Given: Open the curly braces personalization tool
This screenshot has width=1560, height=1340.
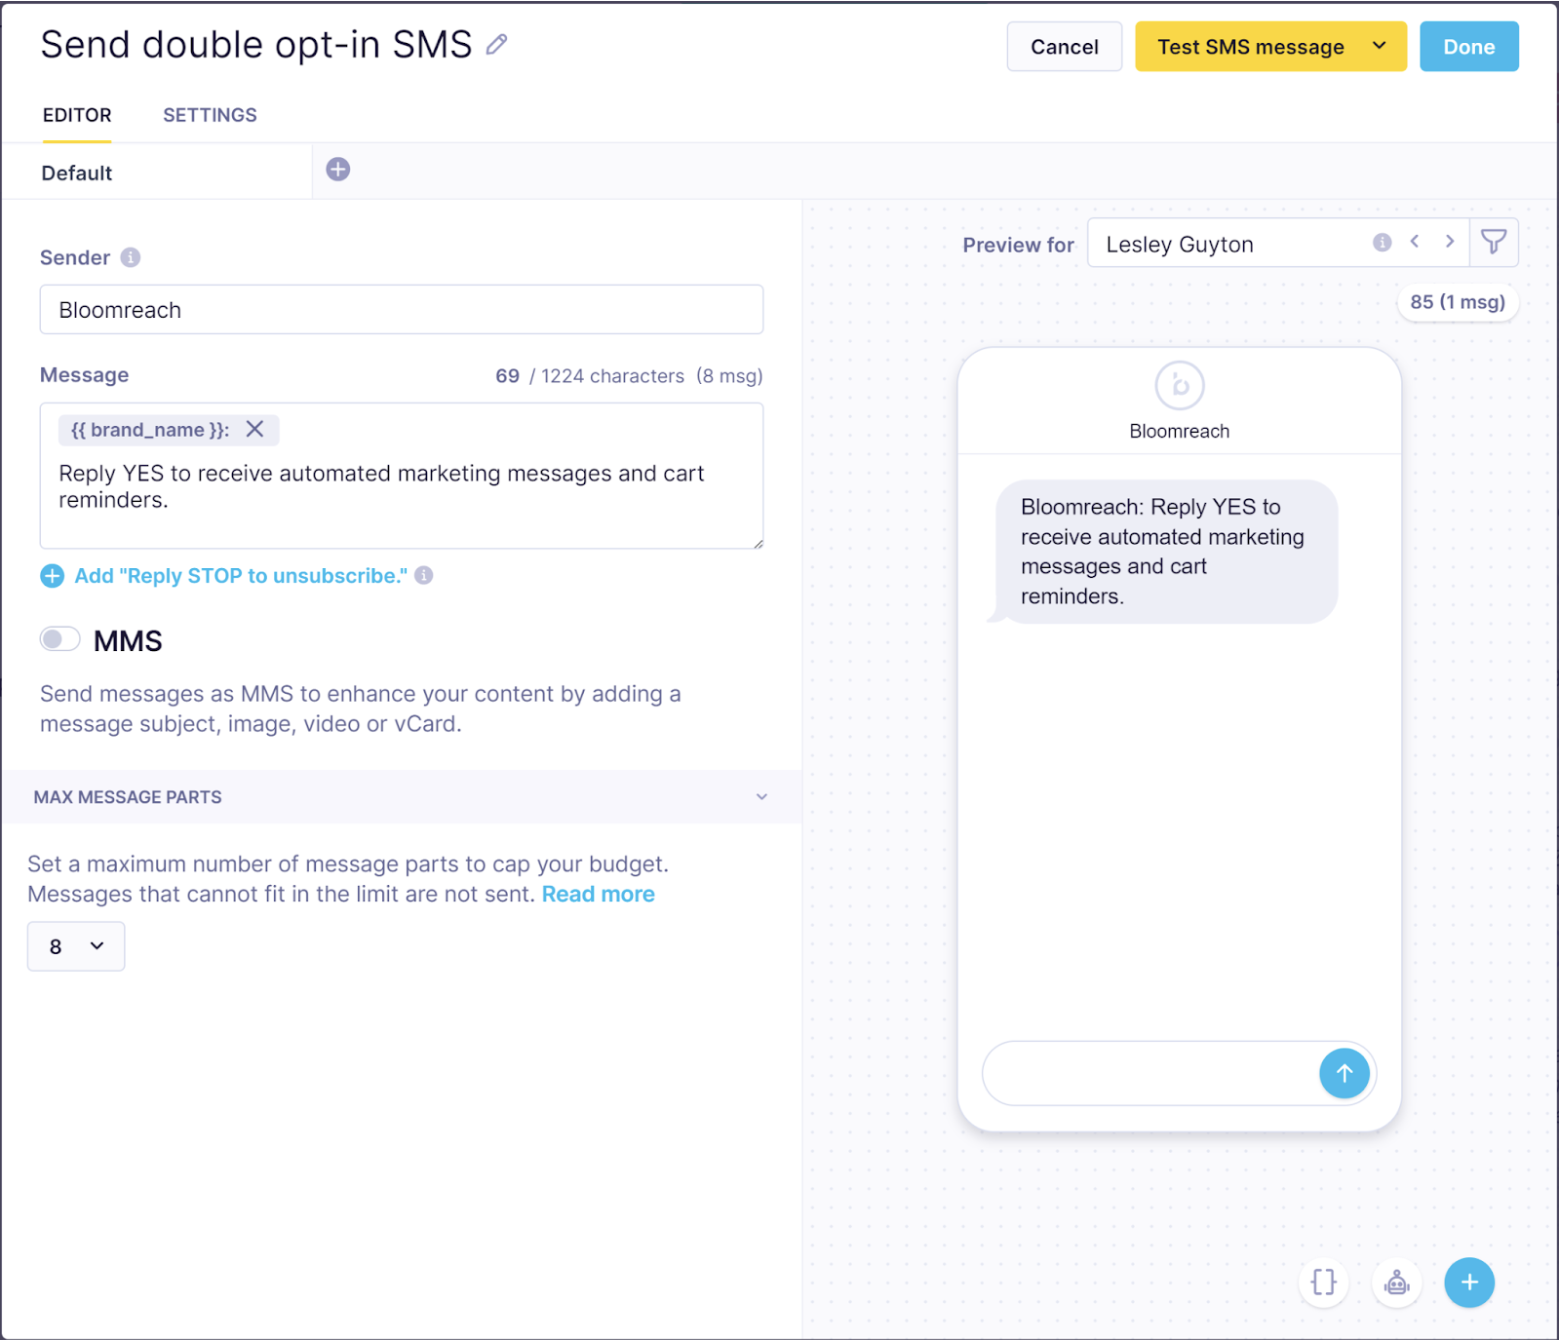Looking at the screenshot, I should pos(1323,1282).
